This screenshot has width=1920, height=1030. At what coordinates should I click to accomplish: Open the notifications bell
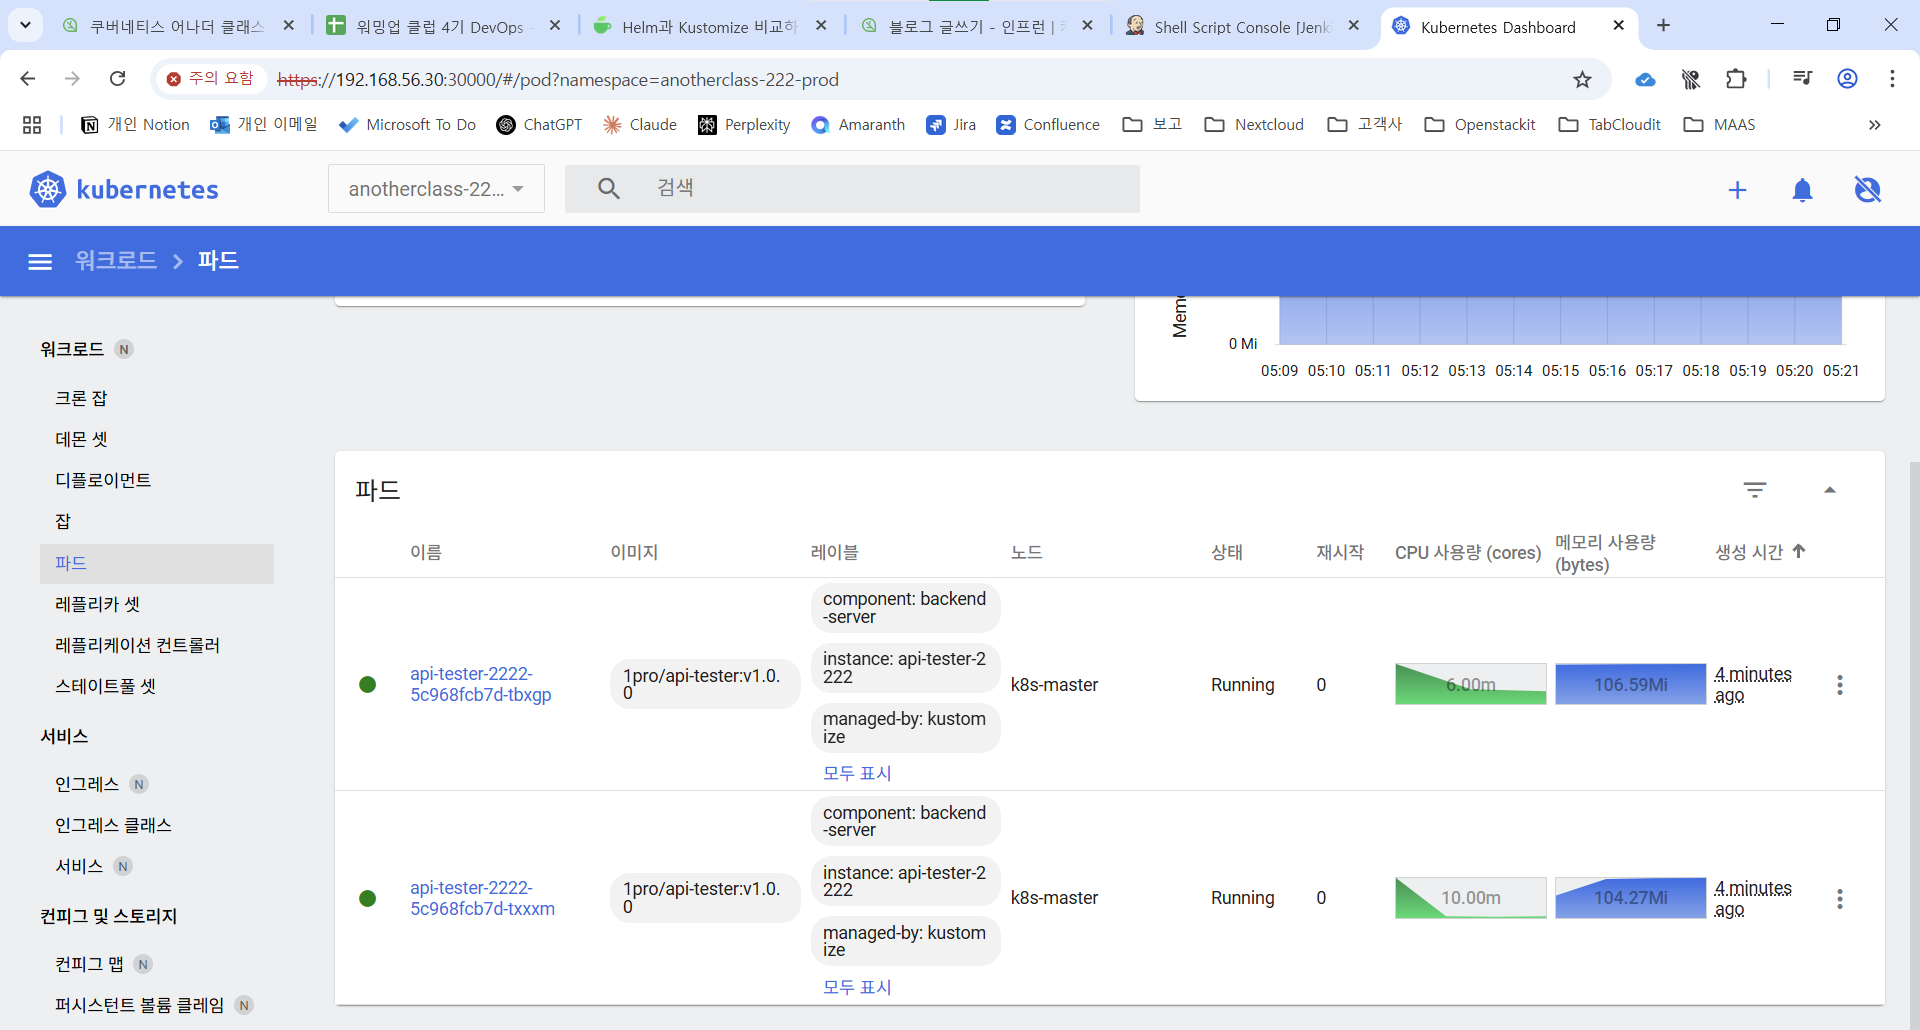tap(1802, 190)
